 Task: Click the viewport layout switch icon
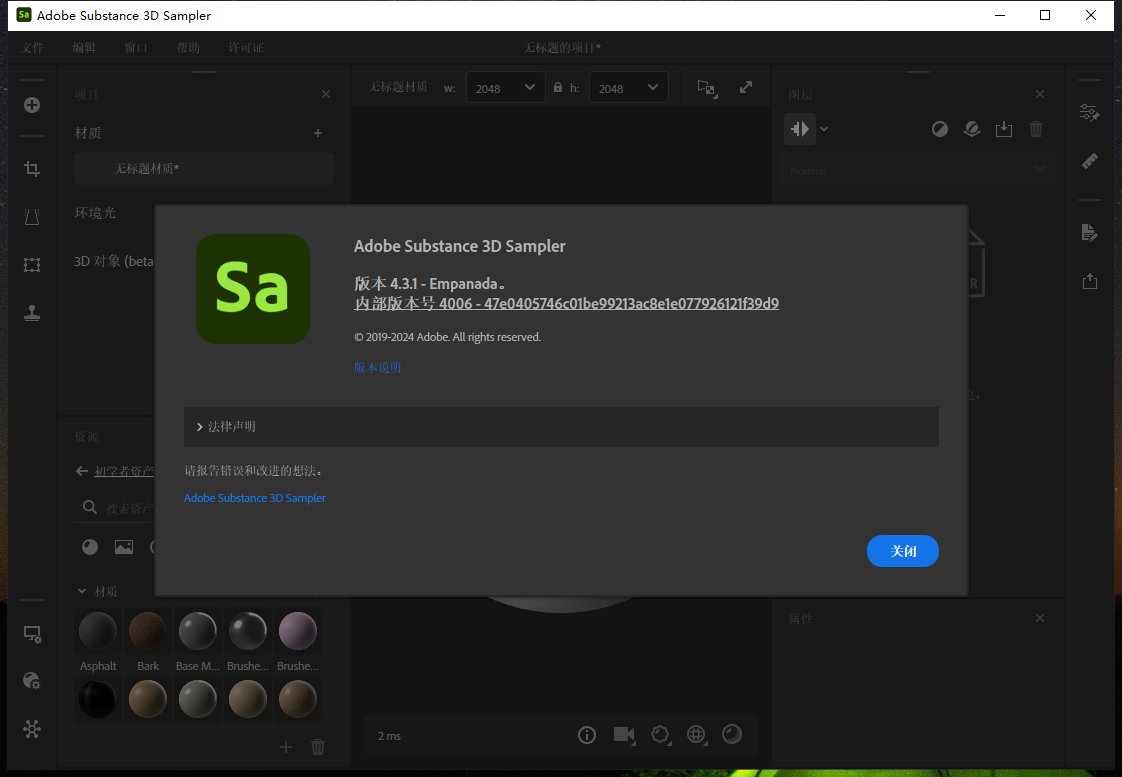[x=707, y=88]
